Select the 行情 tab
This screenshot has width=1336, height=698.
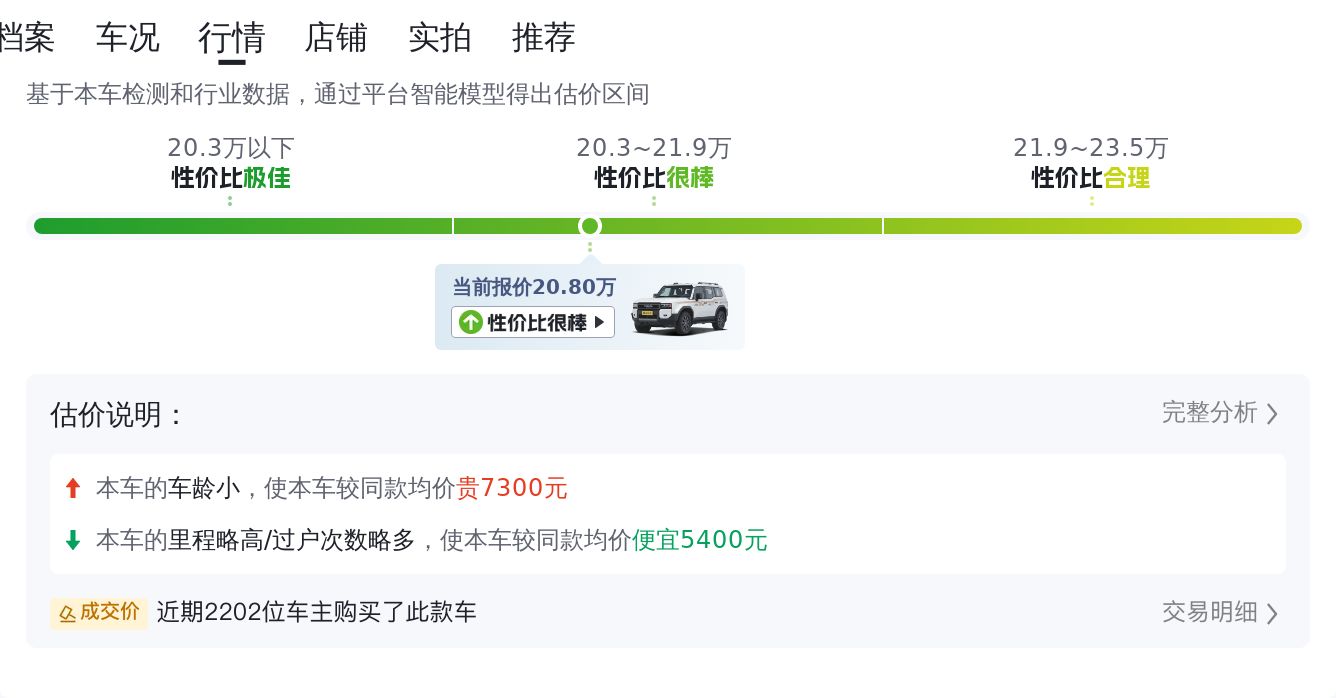pyautogui.click(x=231, y=38)
